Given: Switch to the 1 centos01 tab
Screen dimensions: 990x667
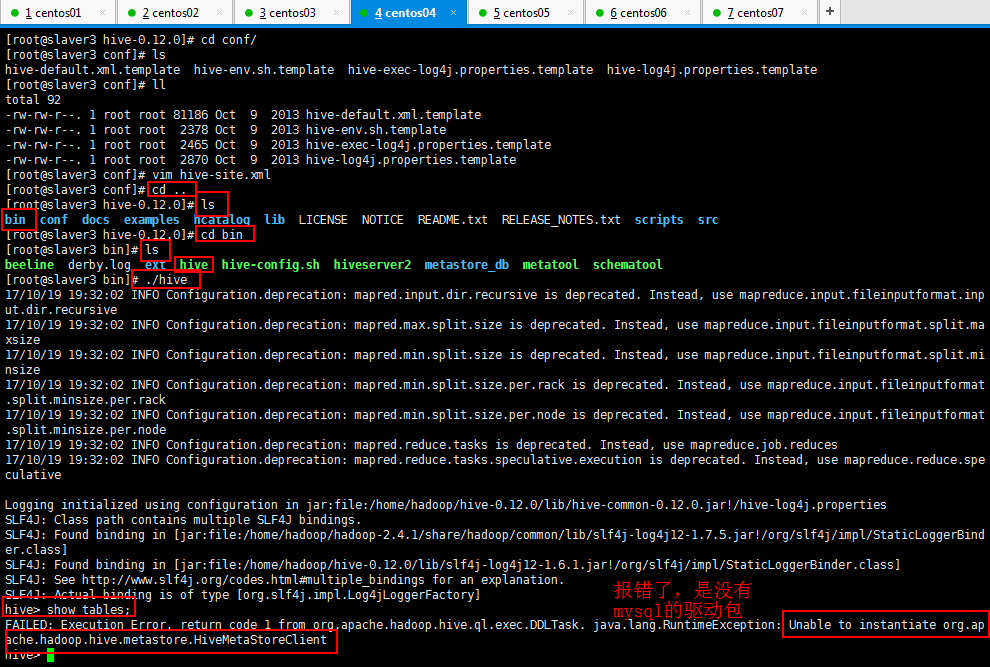Looking at the screenshot, I should pos(58,13).
